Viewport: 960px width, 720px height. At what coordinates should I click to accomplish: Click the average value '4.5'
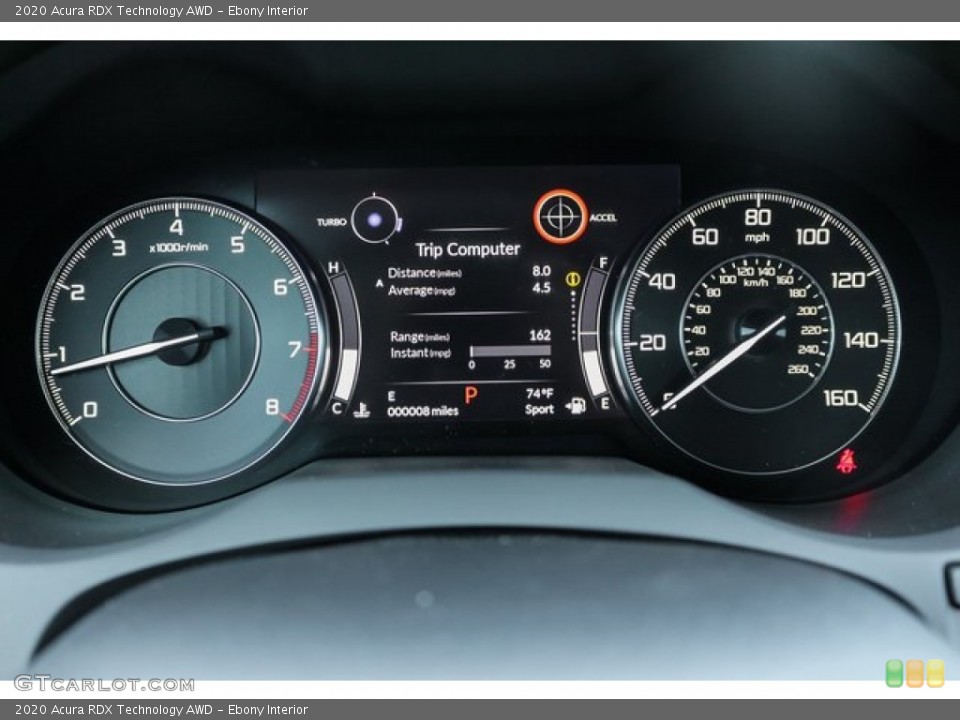[x=541, y=287]
